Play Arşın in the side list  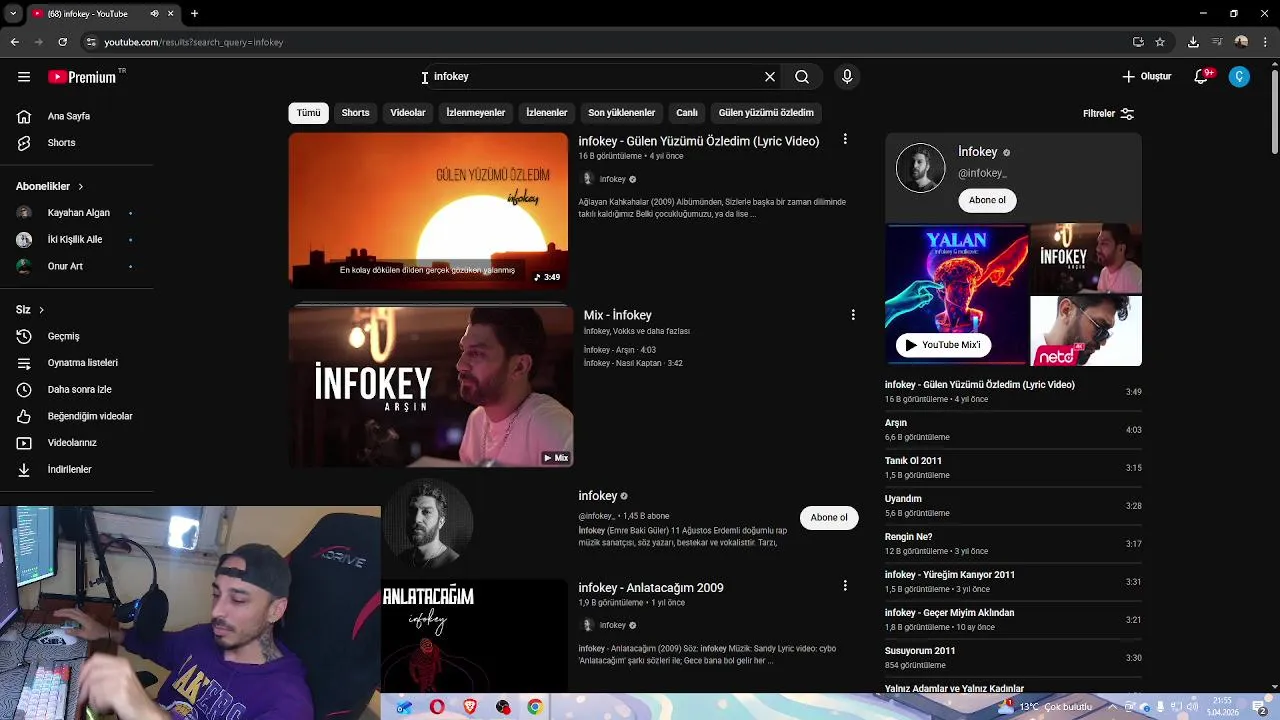coord(1013,430)
